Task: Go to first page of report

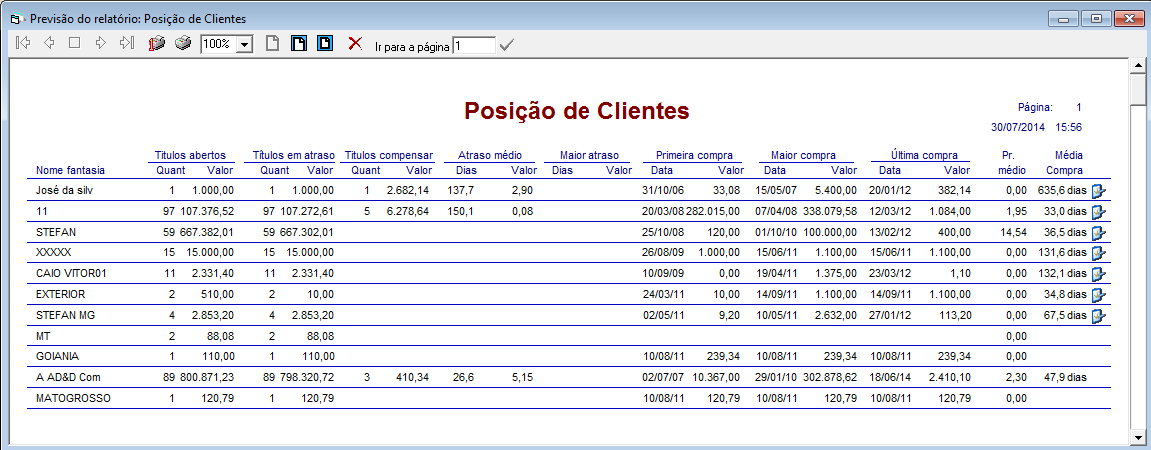Action: tap(23, 44)
